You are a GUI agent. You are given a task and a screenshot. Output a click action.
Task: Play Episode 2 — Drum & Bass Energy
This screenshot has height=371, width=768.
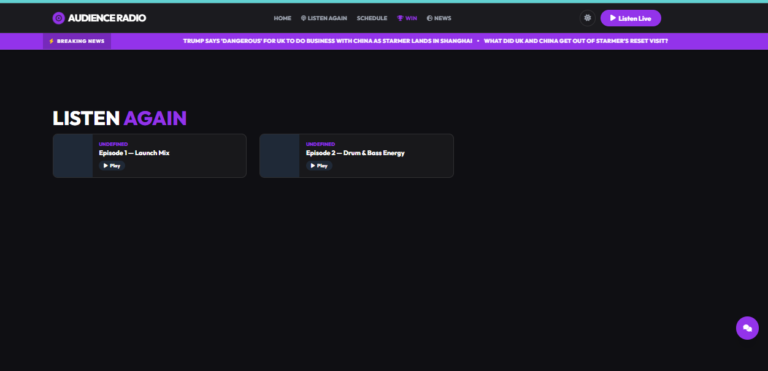(319, 166)
